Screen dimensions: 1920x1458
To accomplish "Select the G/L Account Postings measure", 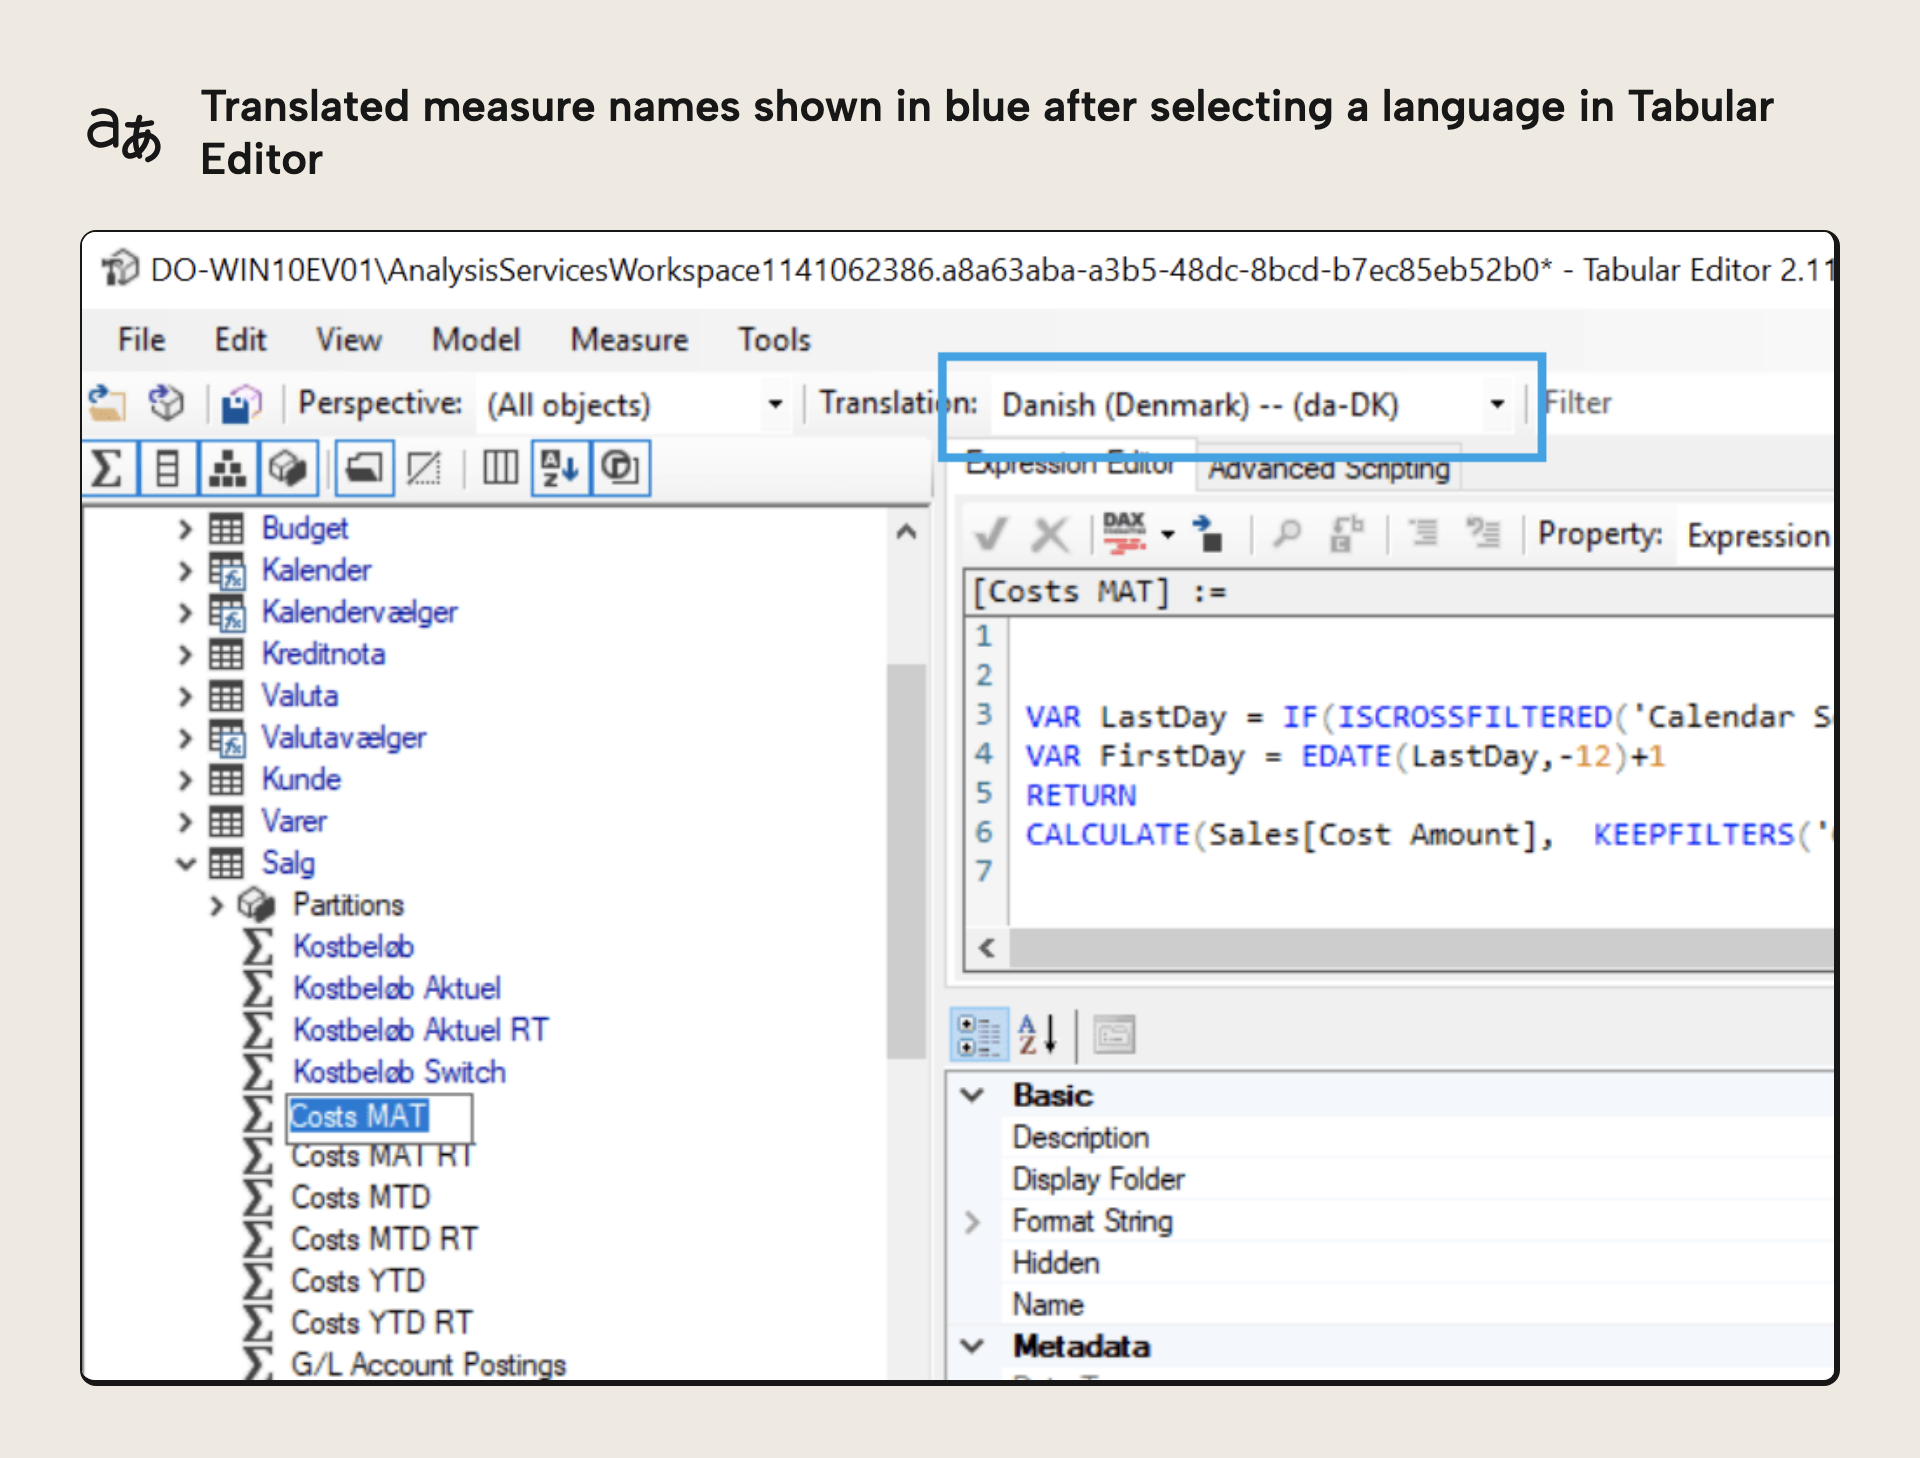I will click(x=428, y=1364).
